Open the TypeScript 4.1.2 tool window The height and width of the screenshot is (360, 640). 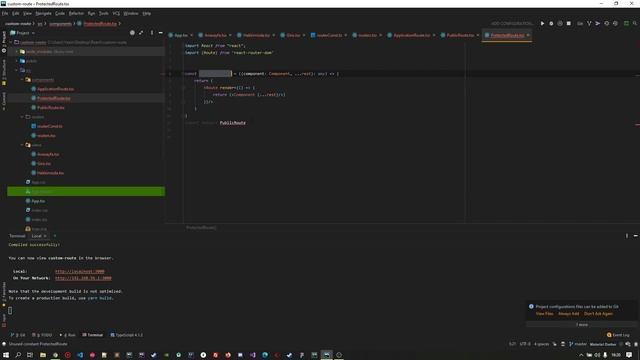(x=127, y=335)
